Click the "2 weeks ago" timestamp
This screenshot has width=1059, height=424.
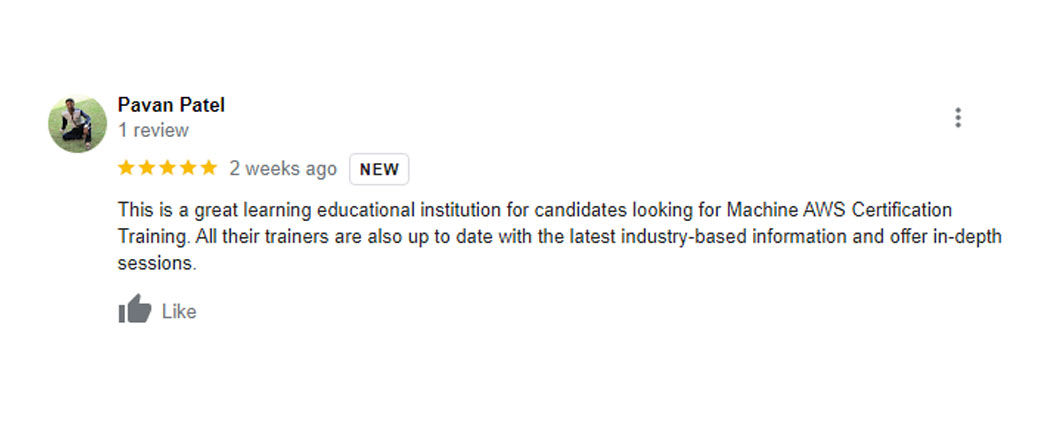(283, 169)
